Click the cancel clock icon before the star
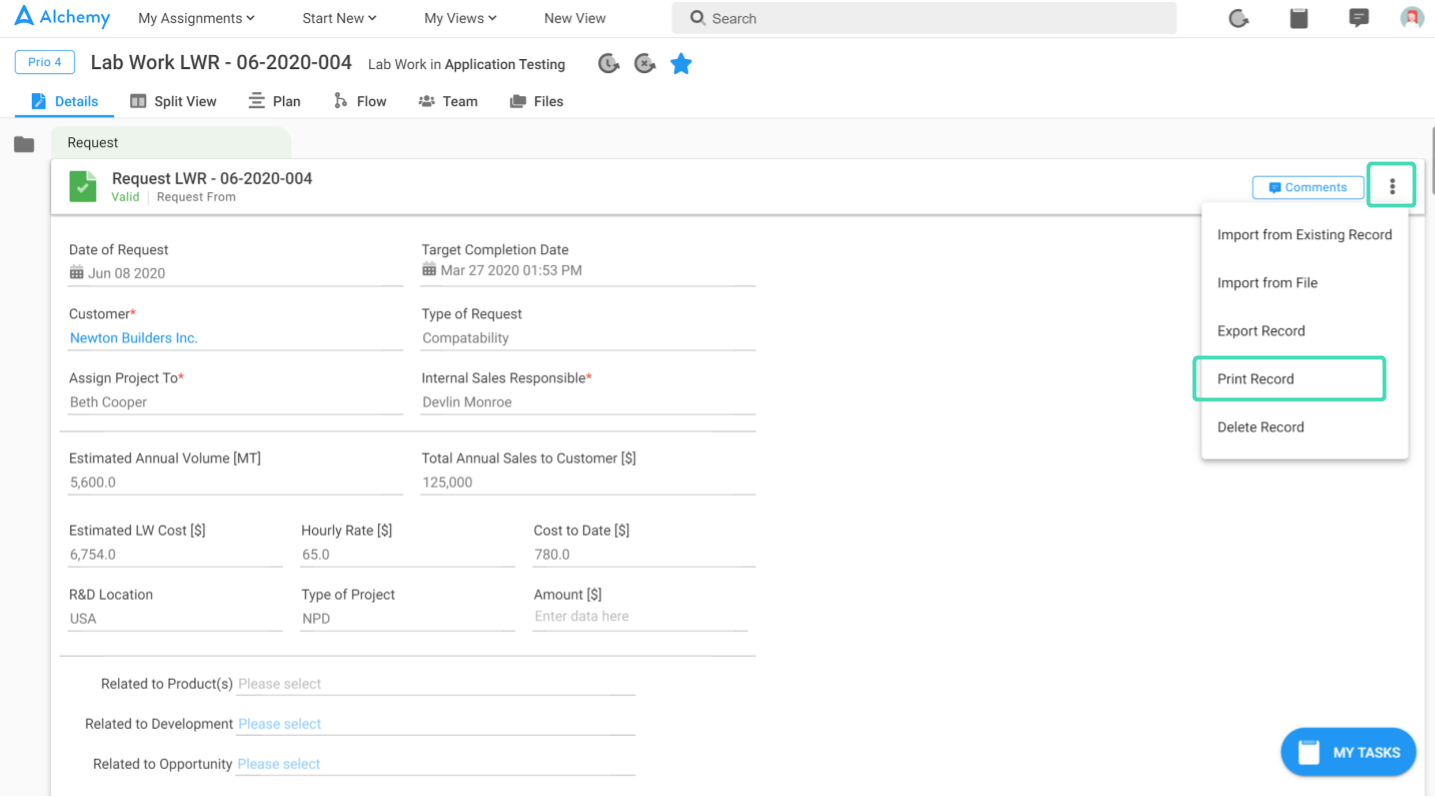The image size is (1435, 797). click(x=645, y=64)
